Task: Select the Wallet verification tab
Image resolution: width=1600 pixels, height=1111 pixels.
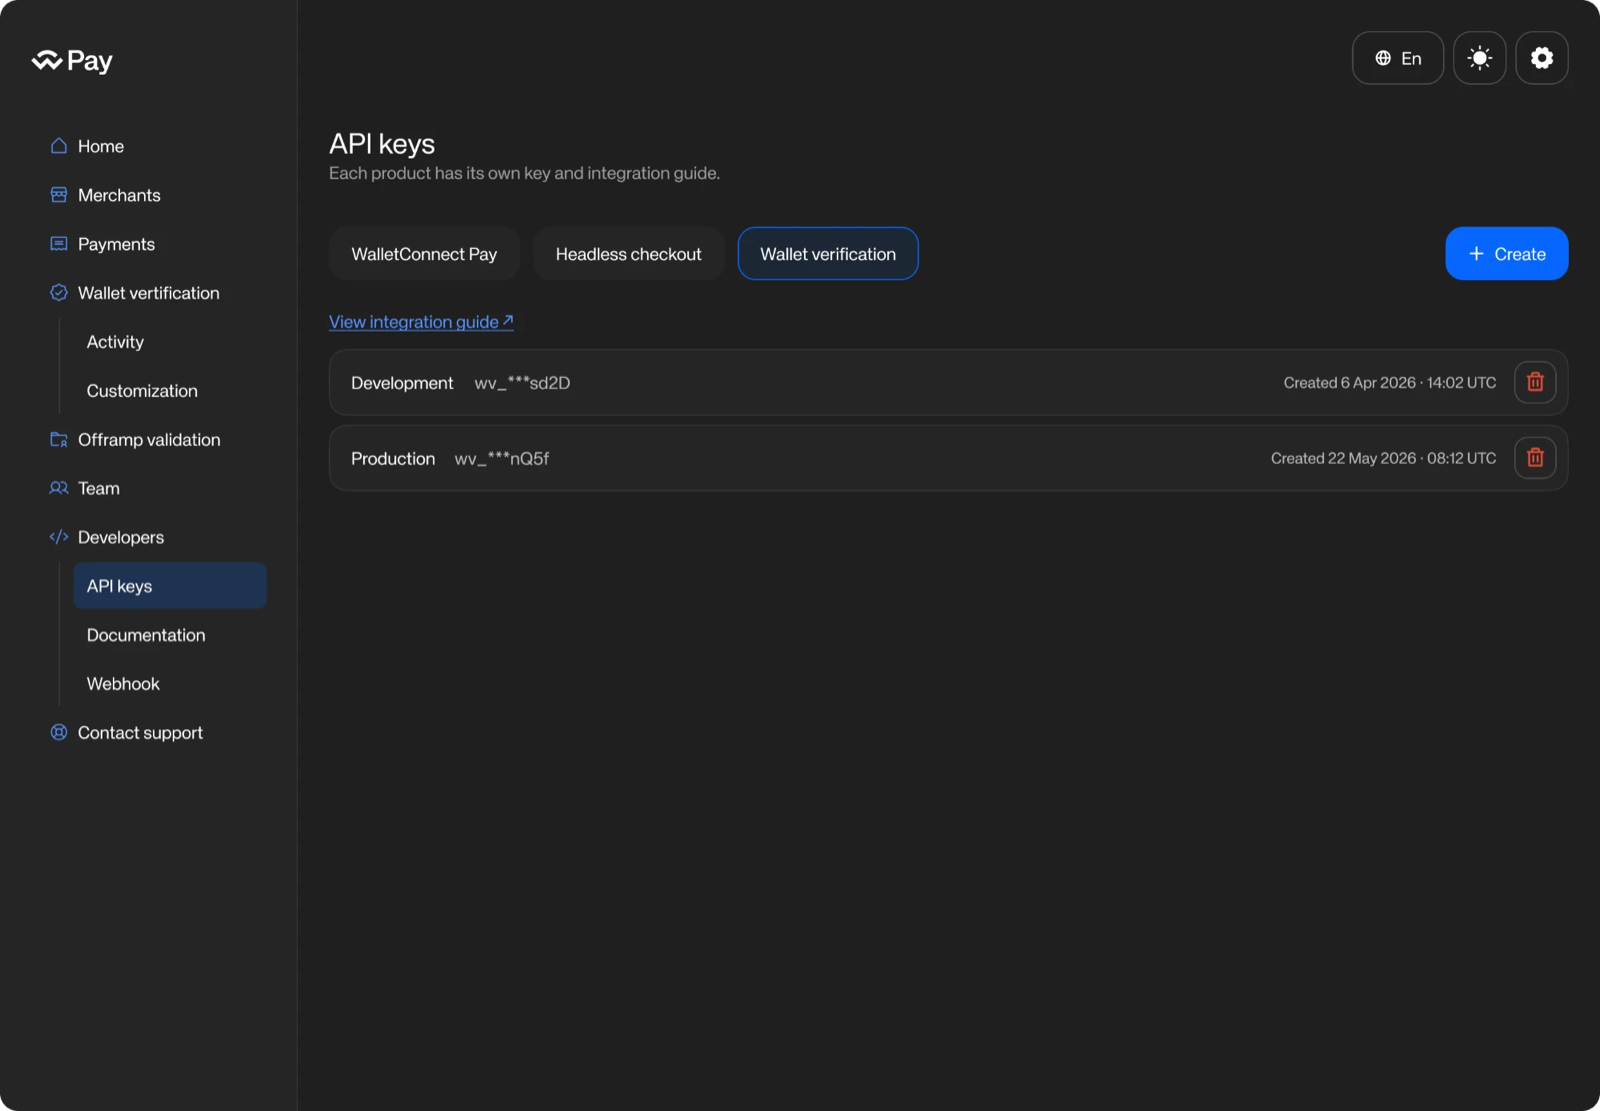Action: (828, 254)
